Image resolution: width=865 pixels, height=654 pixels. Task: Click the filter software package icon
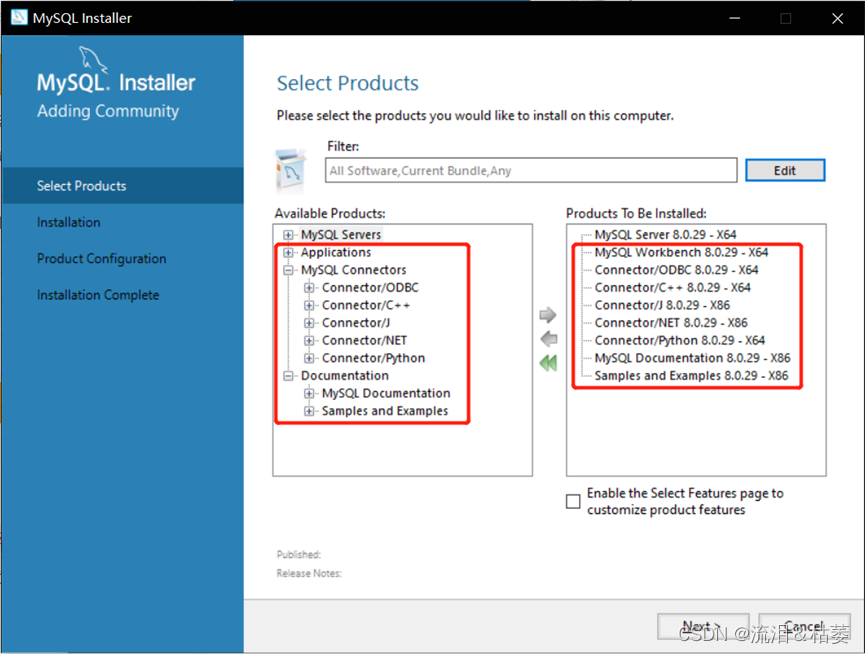point(290,169)
